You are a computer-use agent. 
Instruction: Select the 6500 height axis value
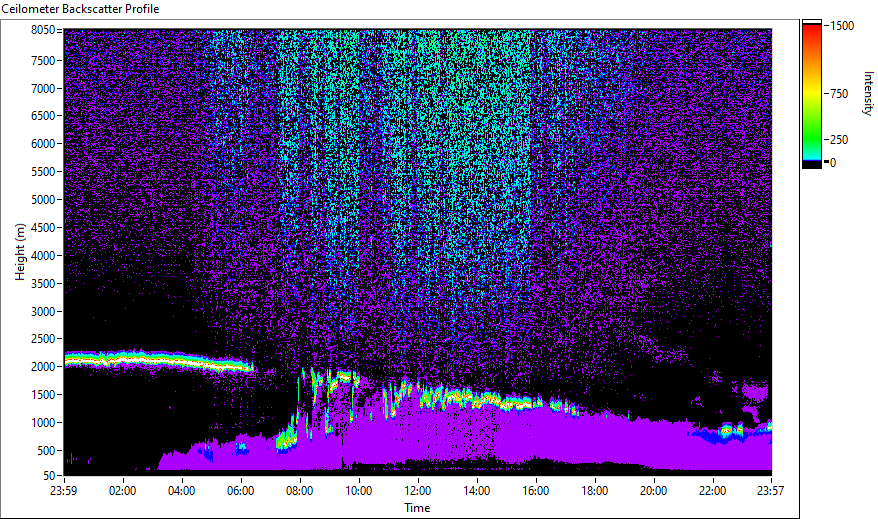click(x=43, y=116)
